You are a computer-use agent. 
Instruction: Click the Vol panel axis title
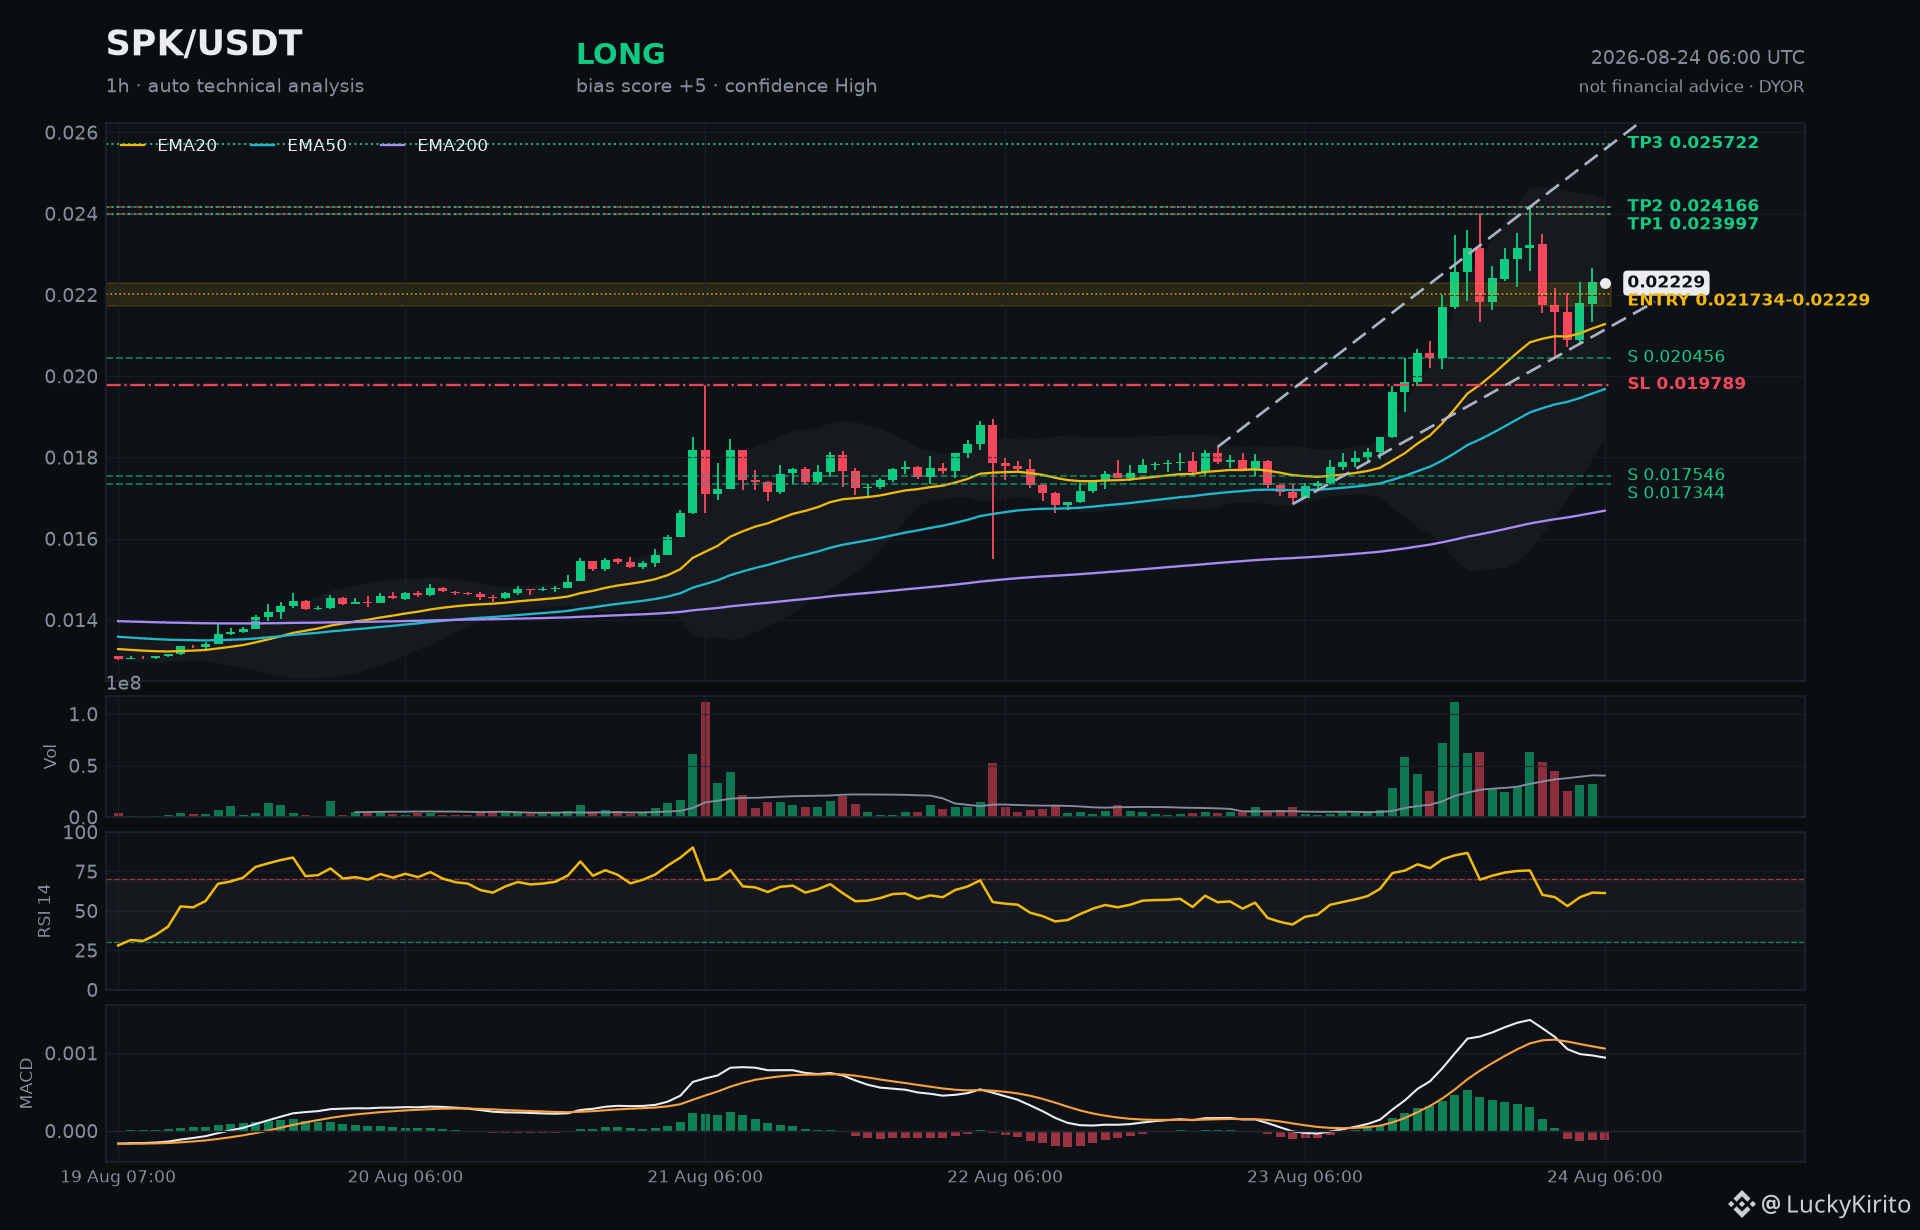[51, 757]
